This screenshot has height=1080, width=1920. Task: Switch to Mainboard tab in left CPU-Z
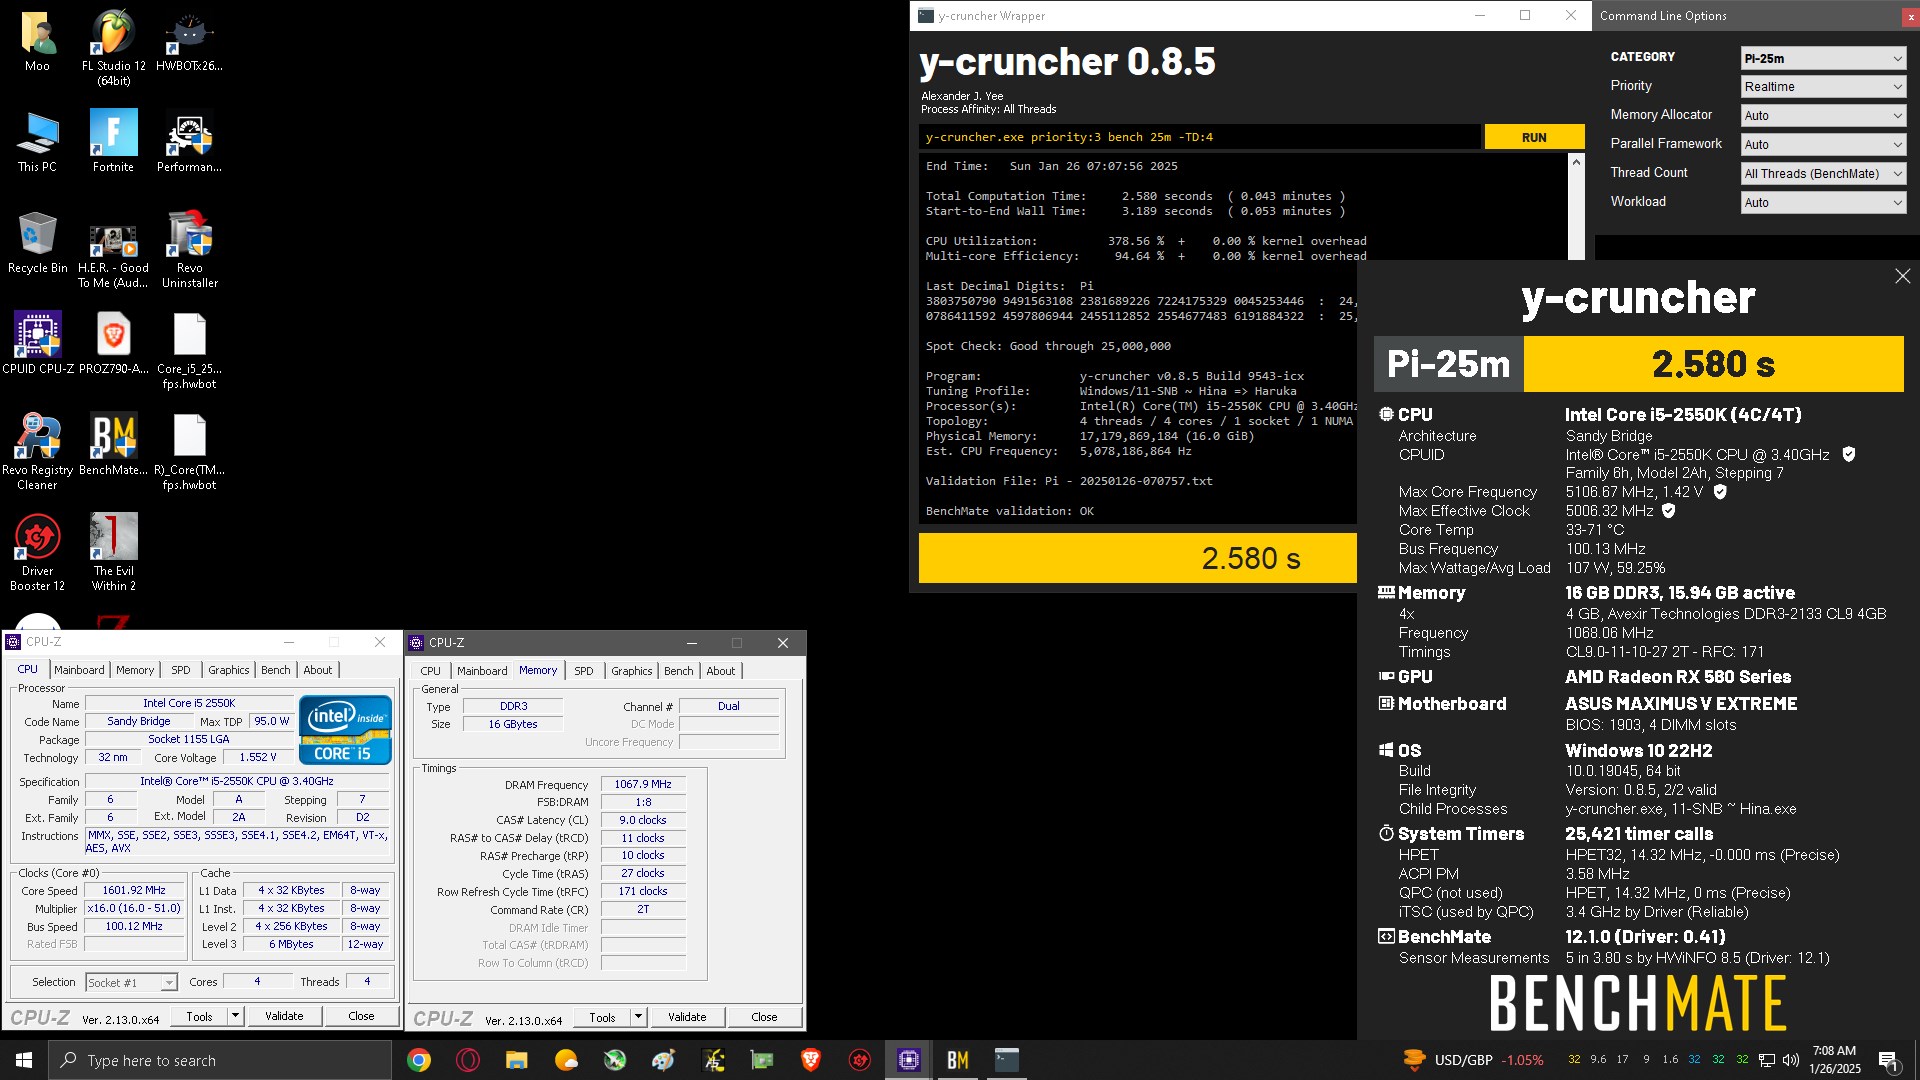pos(79,670)
